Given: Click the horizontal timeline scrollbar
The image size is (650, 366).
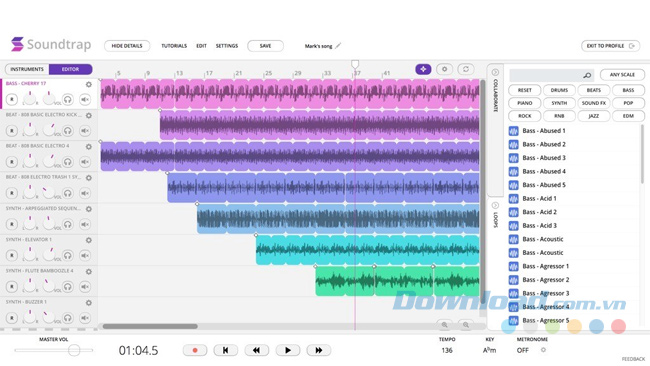Looking at the screenshot, I should pyautogui.click(x=150, y=326).
